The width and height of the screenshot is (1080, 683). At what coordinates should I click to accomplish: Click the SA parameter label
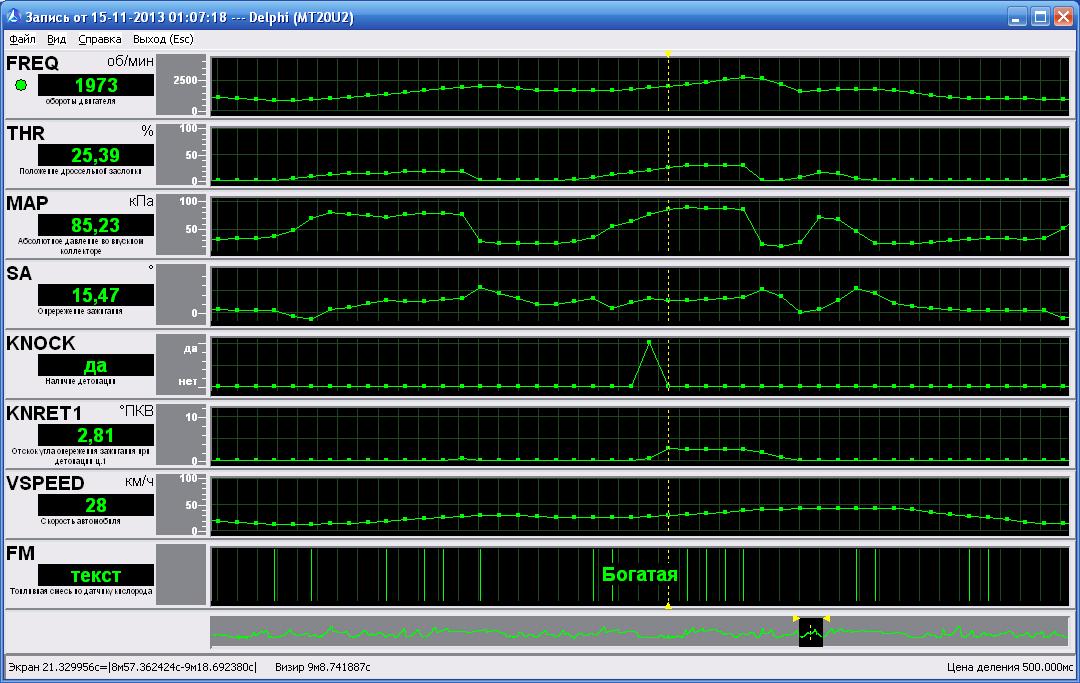click(x=19, y=273)
